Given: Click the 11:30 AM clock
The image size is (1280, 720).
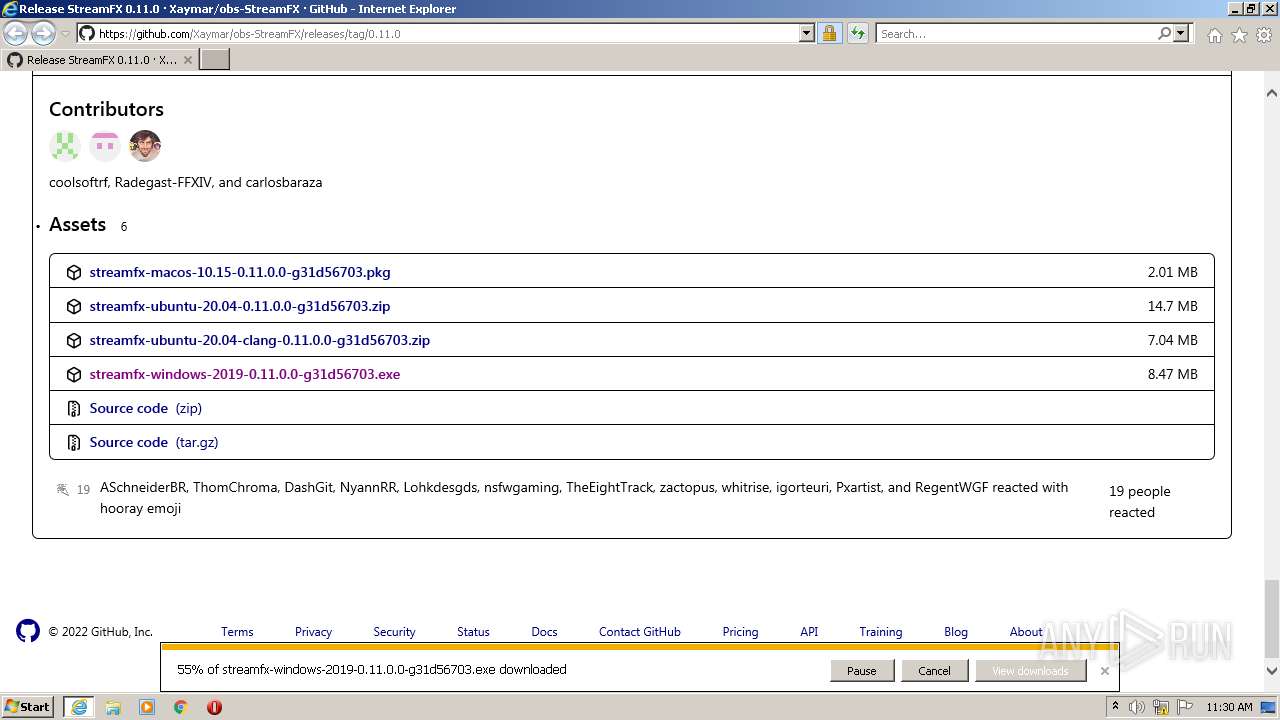Looking at the screenshot, I should pos(1229,707).
